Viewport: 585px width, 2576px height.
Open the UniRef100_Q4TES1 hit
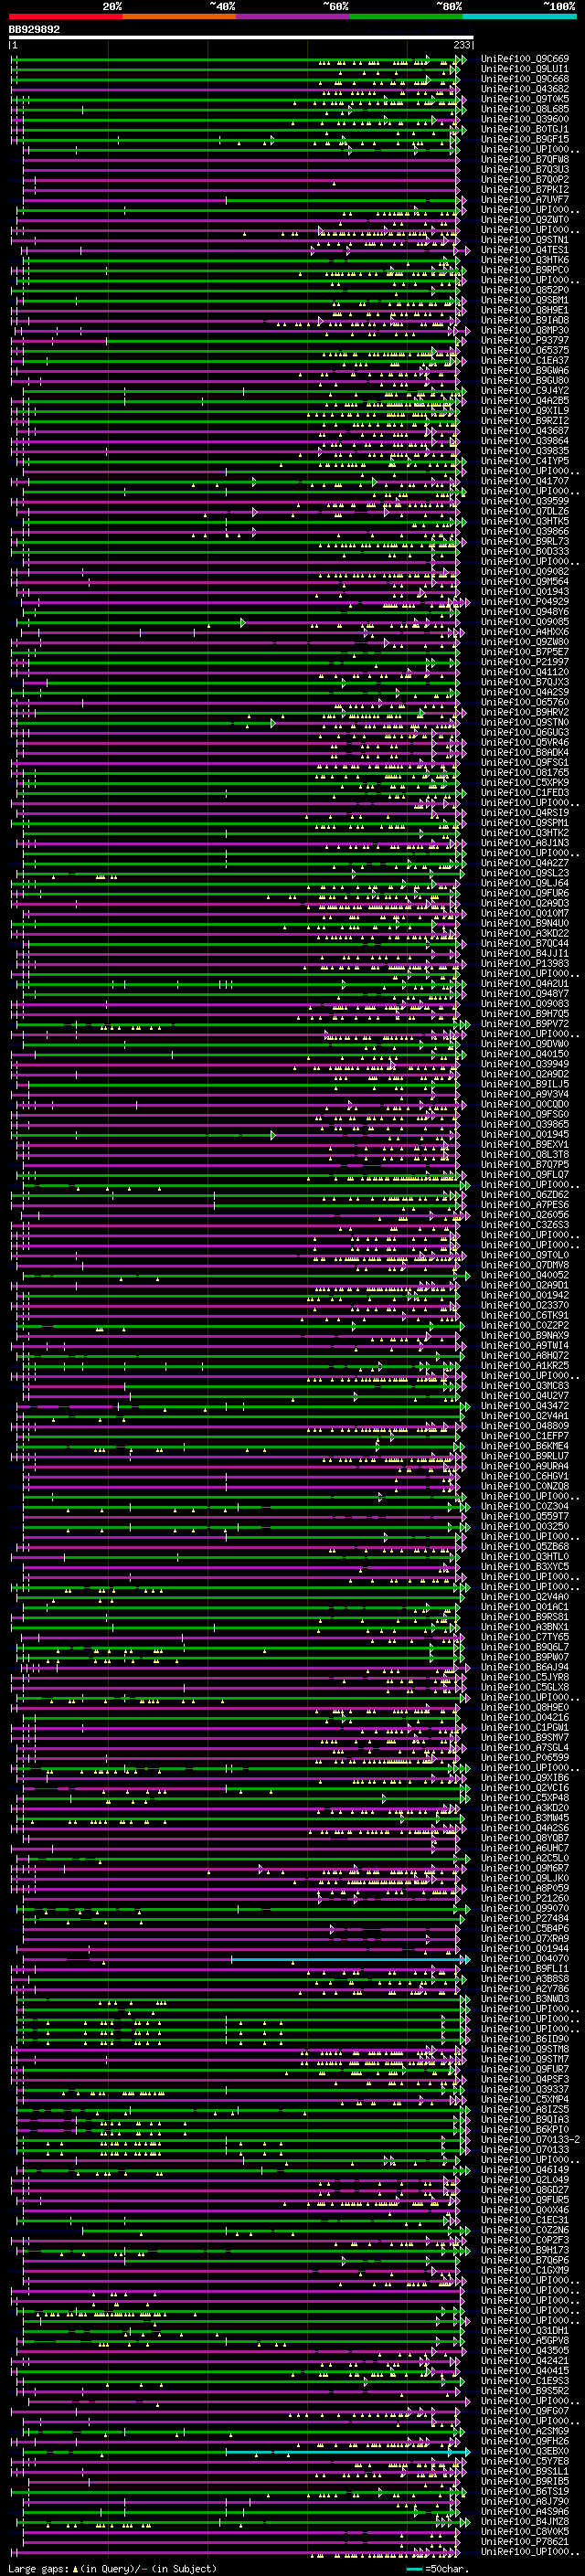(x=524, y=250)
